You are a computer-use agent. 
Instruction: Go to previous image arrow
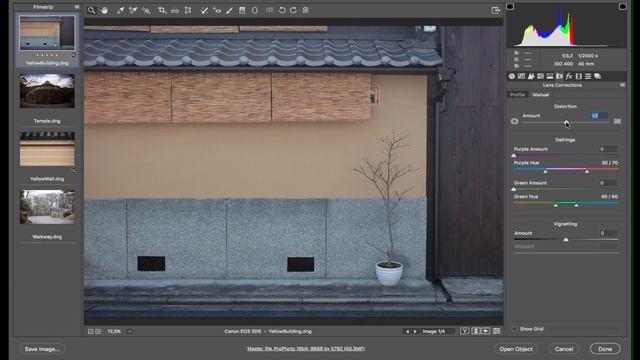[x=407, y=331]
